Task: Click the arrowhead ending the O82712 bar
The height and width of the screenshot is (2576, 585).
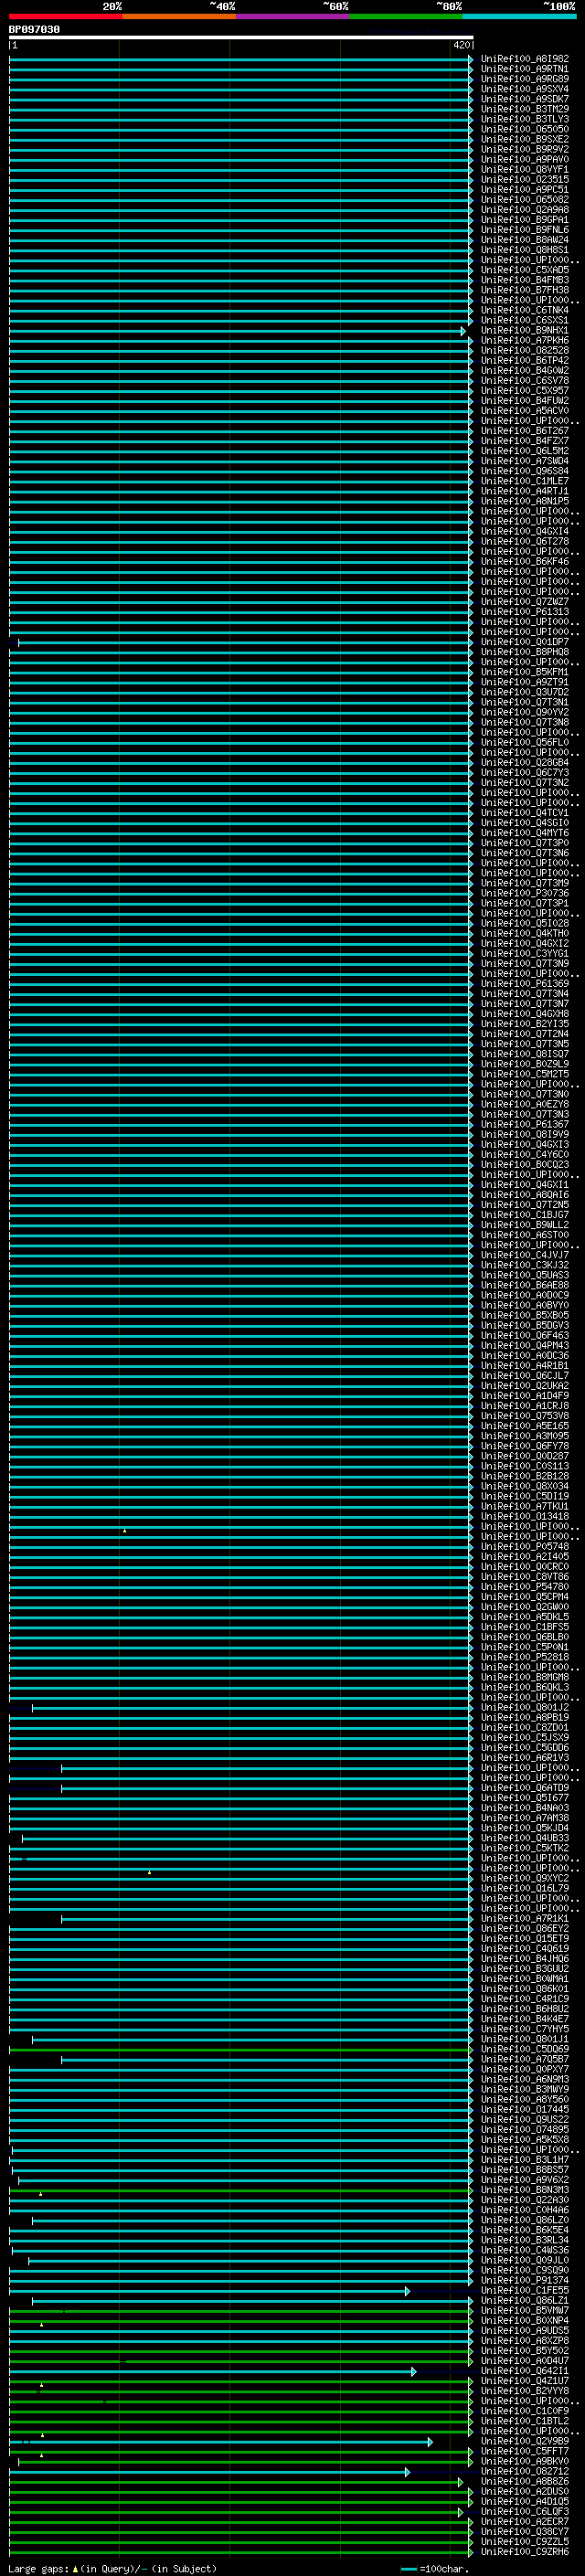Action: tap(407, 2472)
